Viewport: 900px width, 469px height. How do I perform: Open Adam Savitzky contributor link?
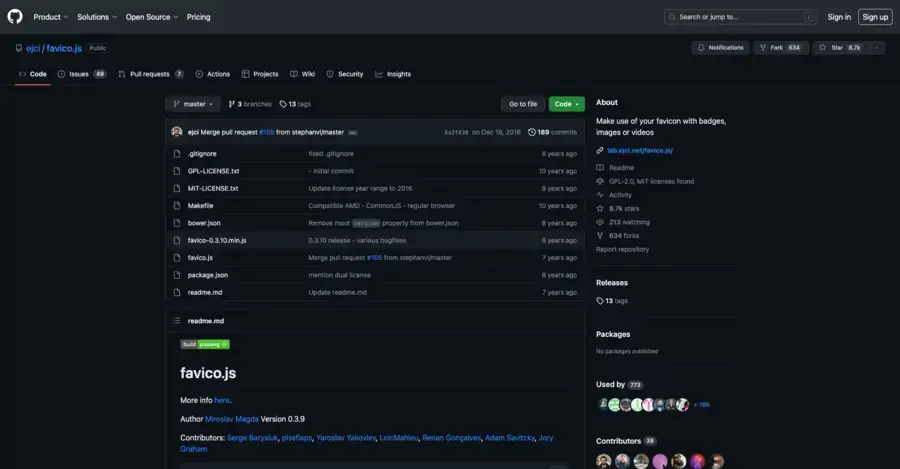[510, 437]
